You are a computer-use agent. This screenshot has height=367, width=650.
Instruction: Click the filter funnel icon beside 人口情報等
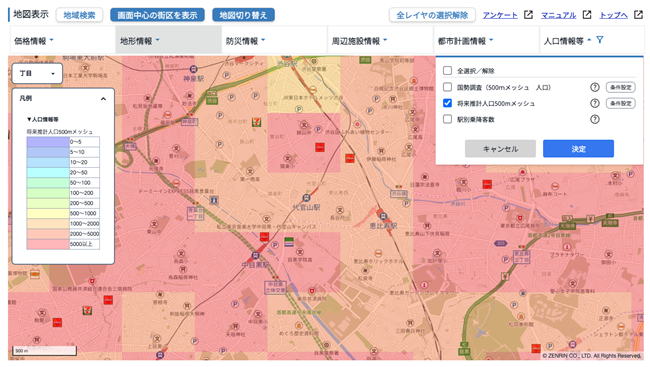pyautogui.click(x=599, y=40)
